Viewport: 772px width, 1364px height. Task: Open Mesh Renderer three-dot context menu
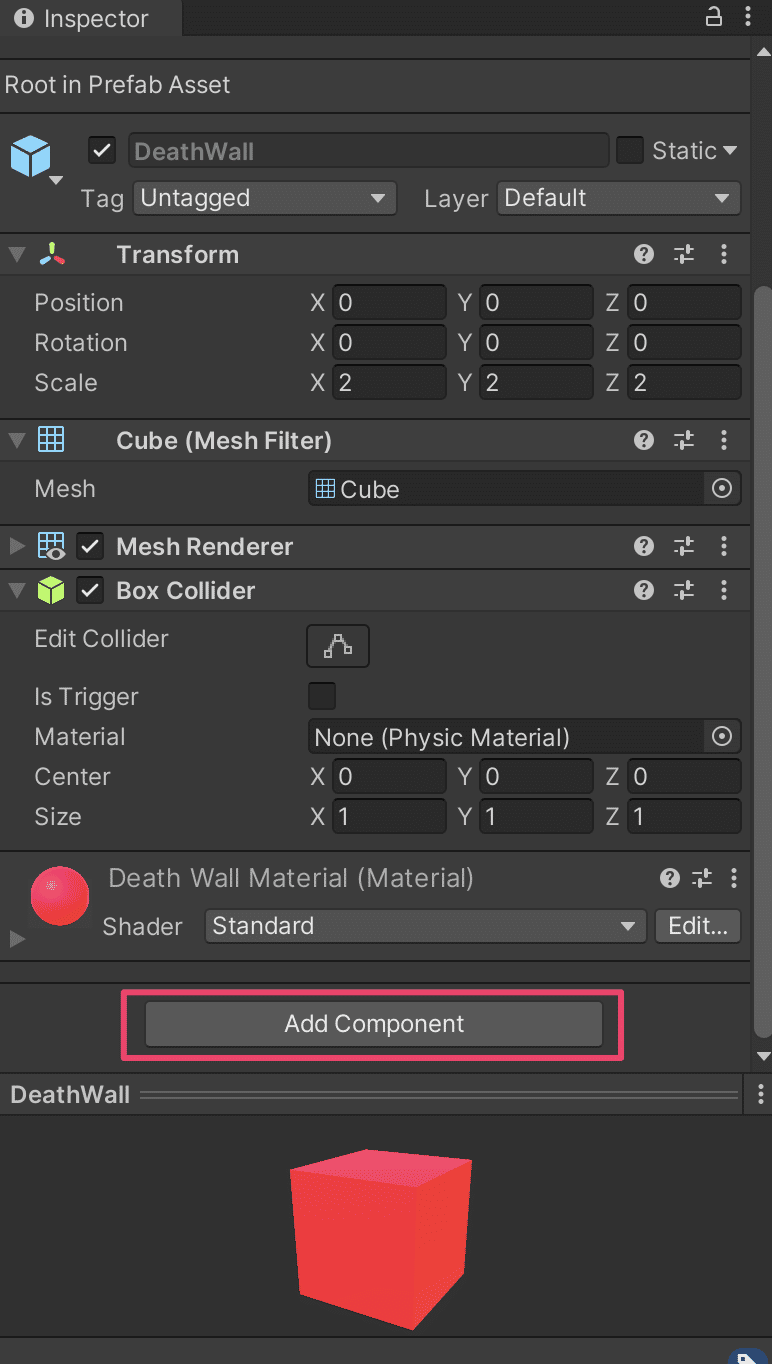coord(724,547)
